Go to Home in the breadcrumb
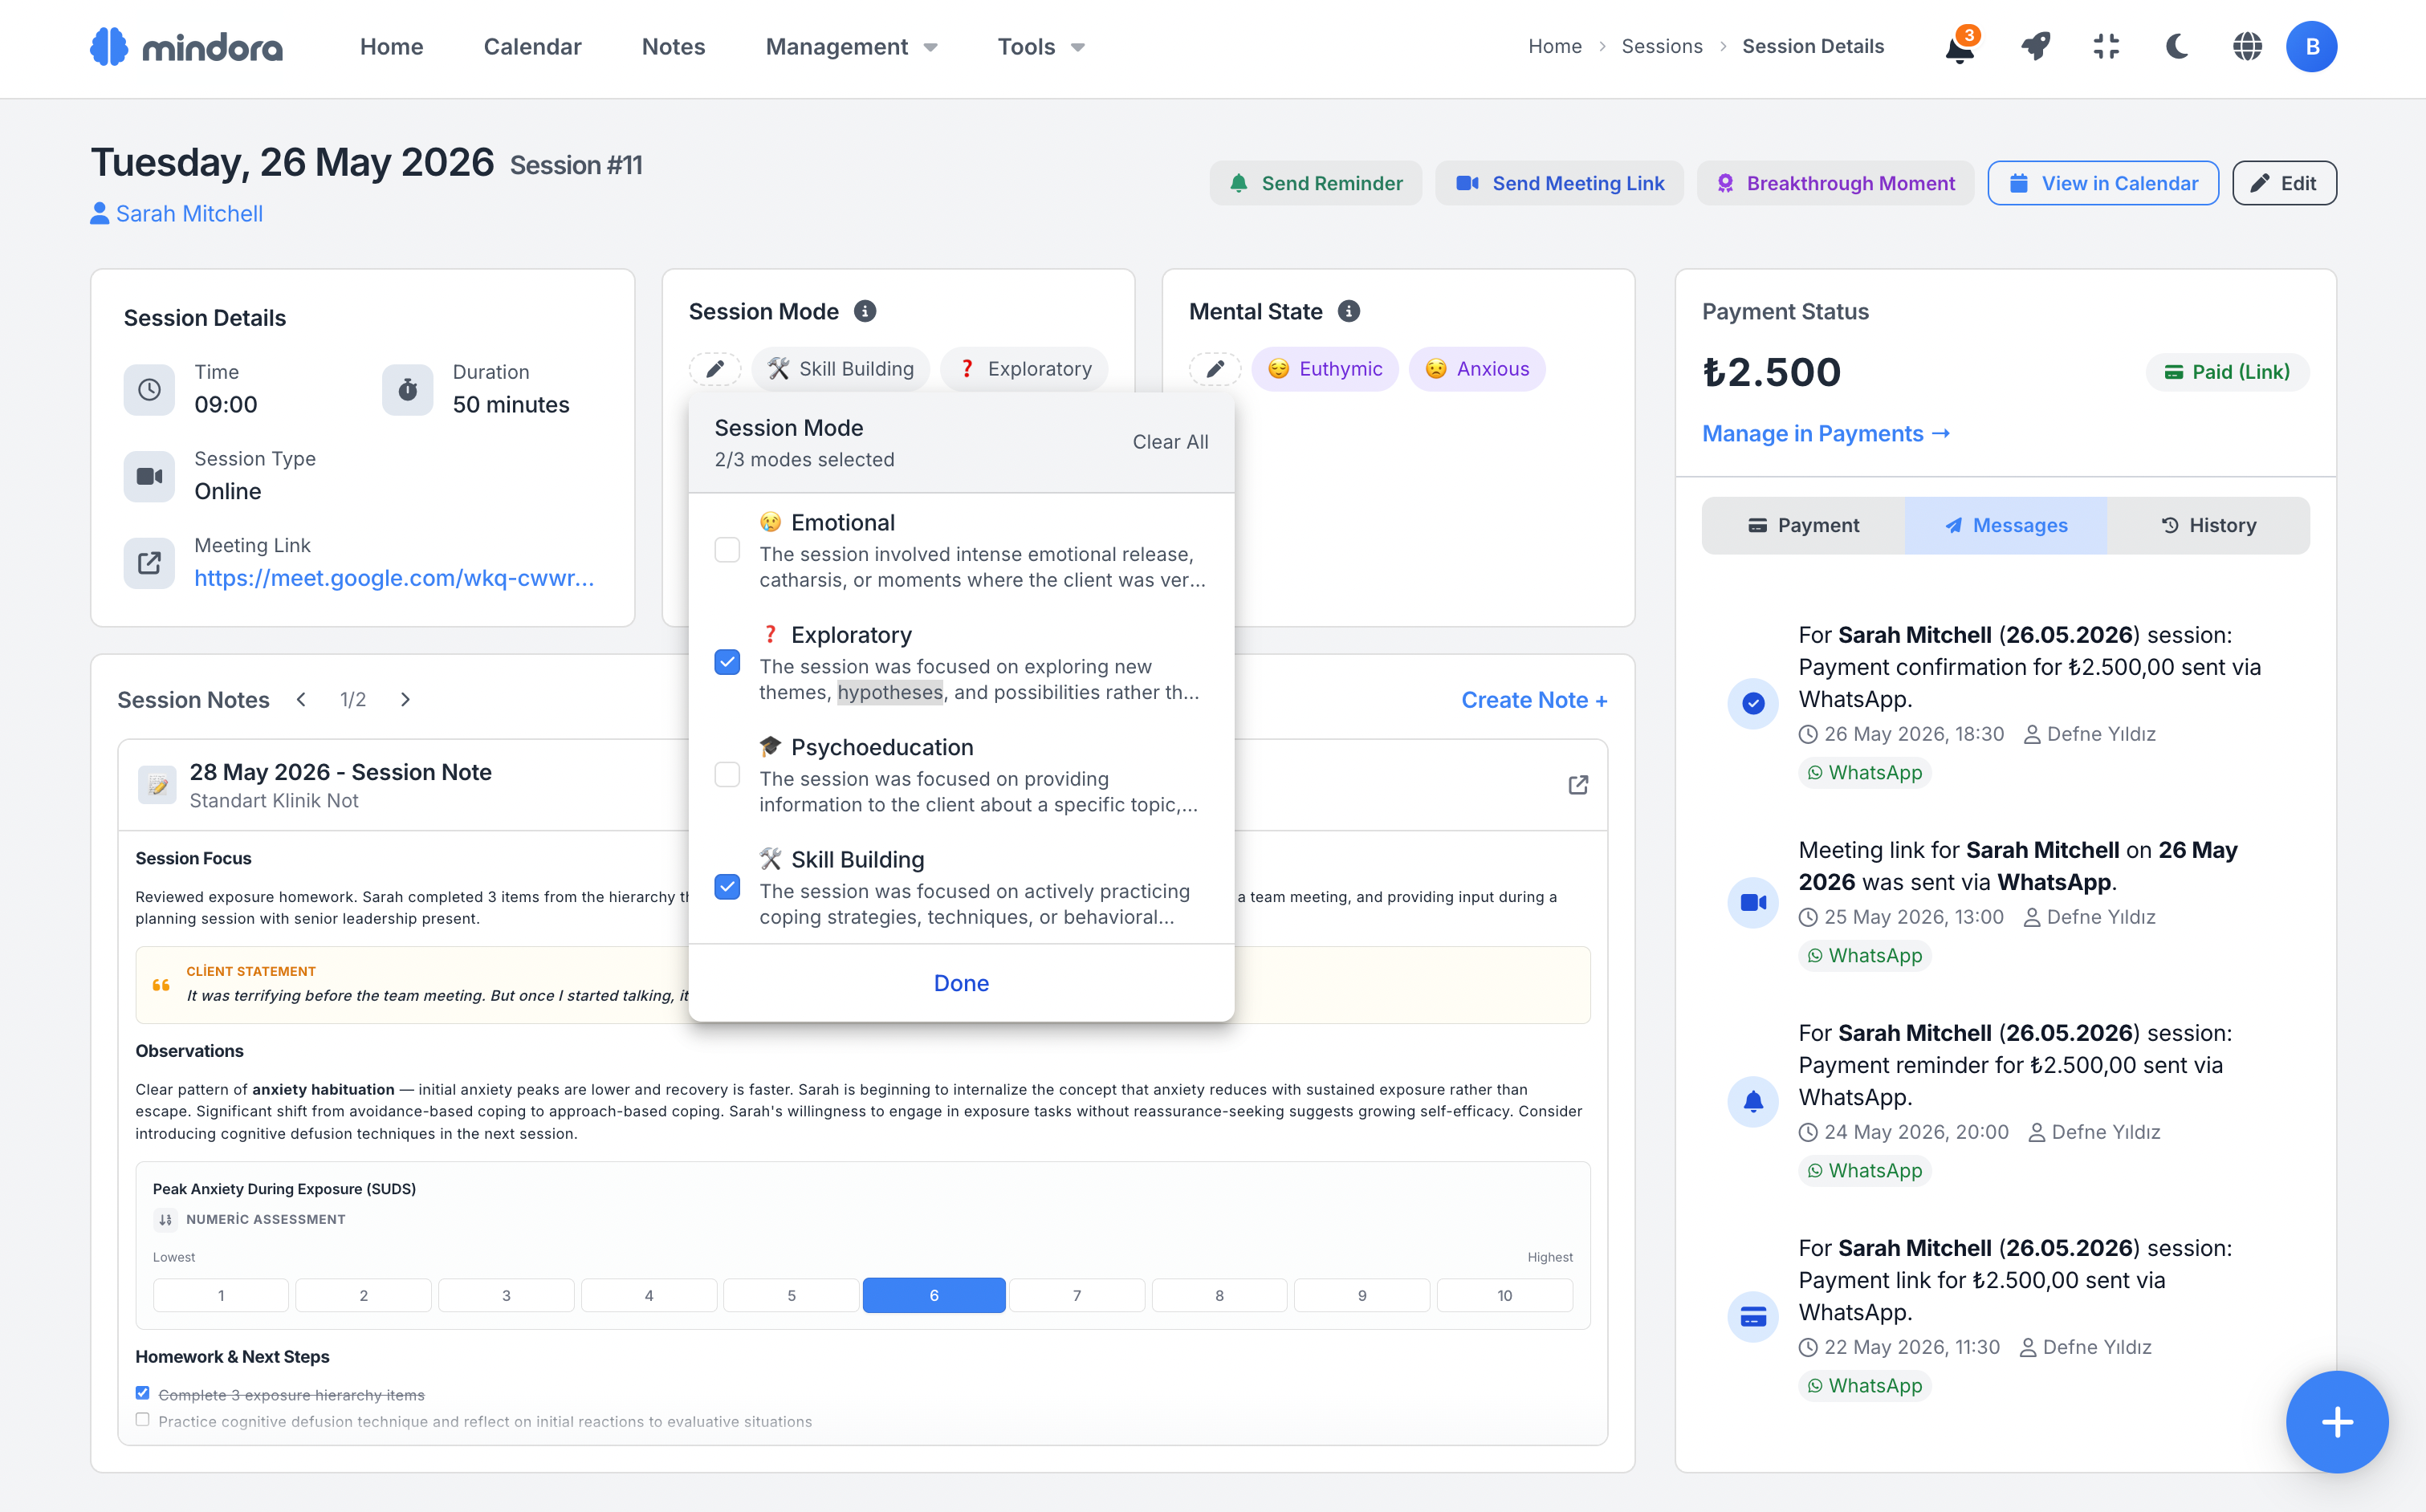This screenshot has height=1512, width=2426. [1555, 47]
